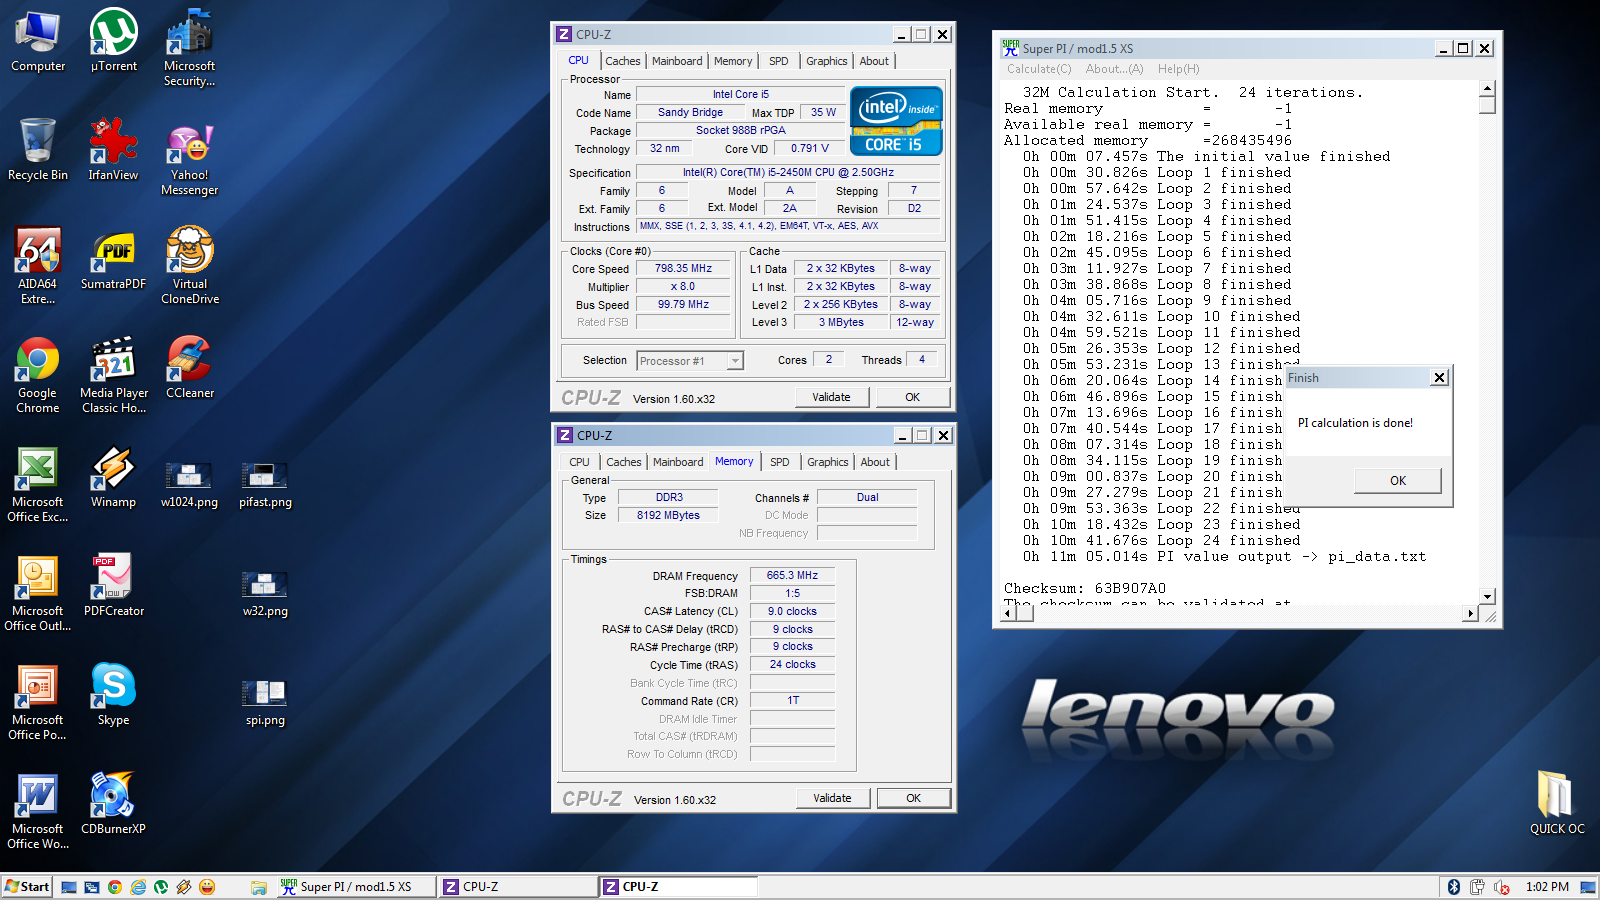The image size is (1600, 900).
Task: Open Graphics tab in bottom CPU-Z window
Action: pyautogui.click(x=828, y=462)
